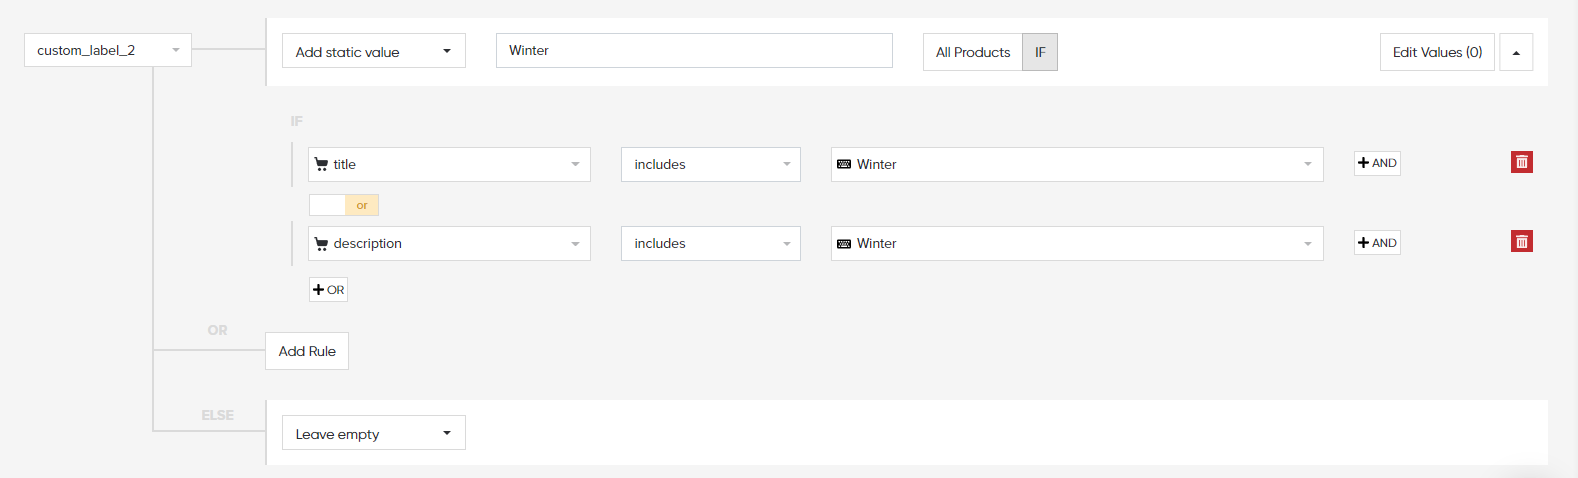Delete the title condition row
Image resolution: width=1578 pixels, height=478 pixels.
pyautogui.click(x=1521, y=162)
